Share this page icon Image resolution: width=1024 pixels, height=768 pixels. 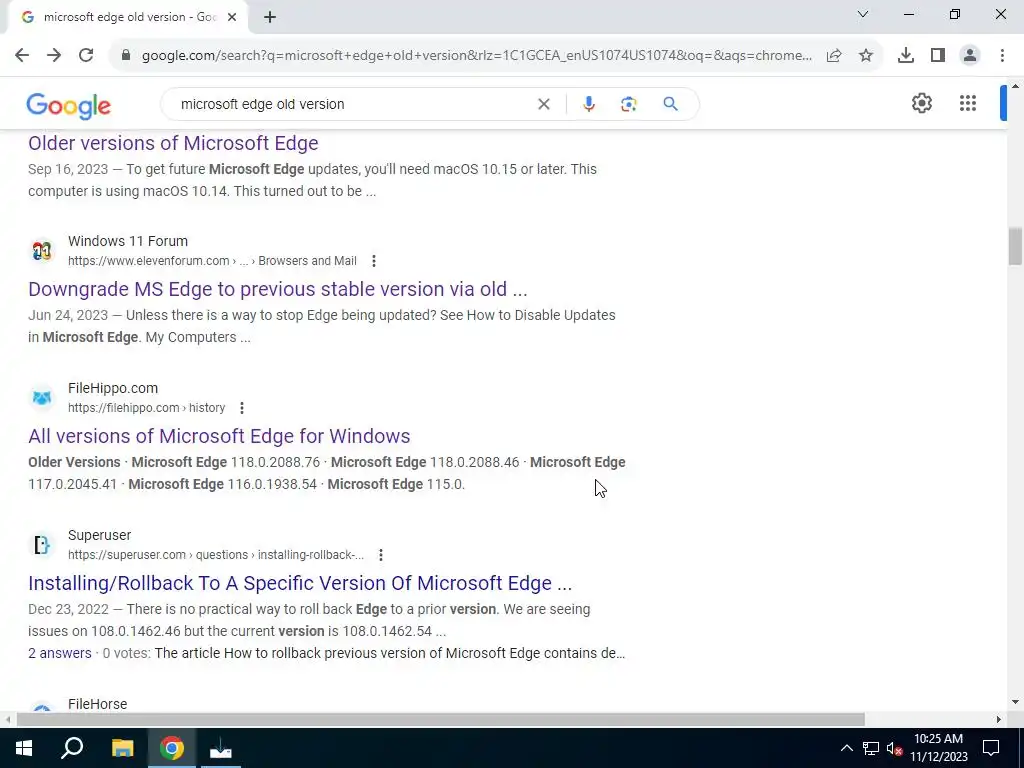[x=834, y=56]
